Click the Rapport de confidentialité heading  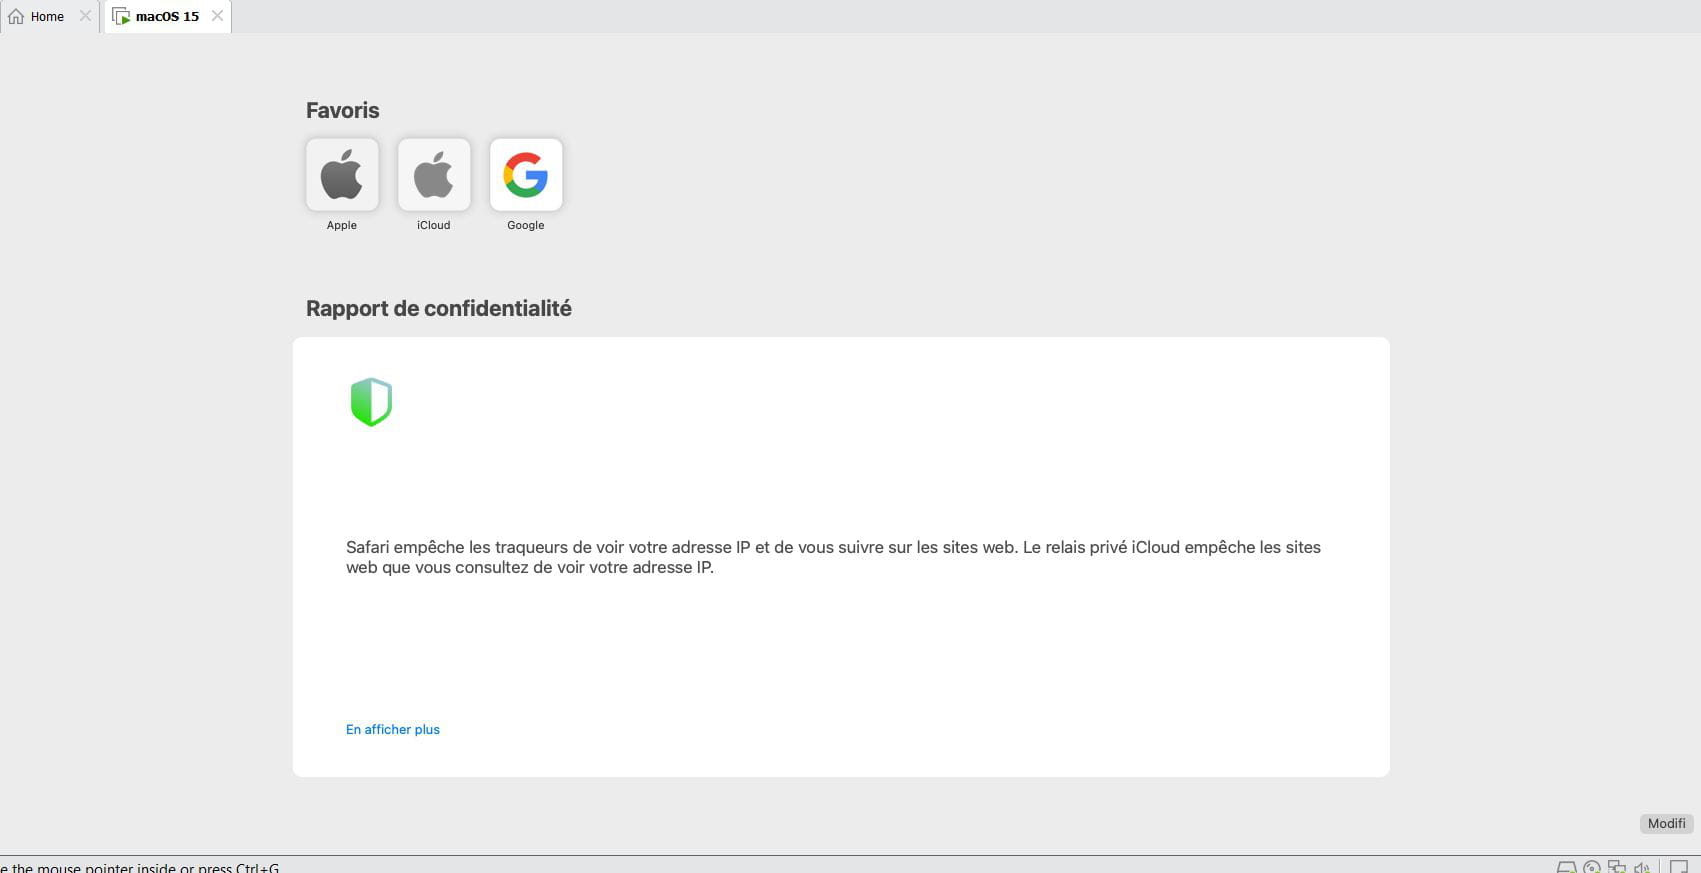(439, 308)
